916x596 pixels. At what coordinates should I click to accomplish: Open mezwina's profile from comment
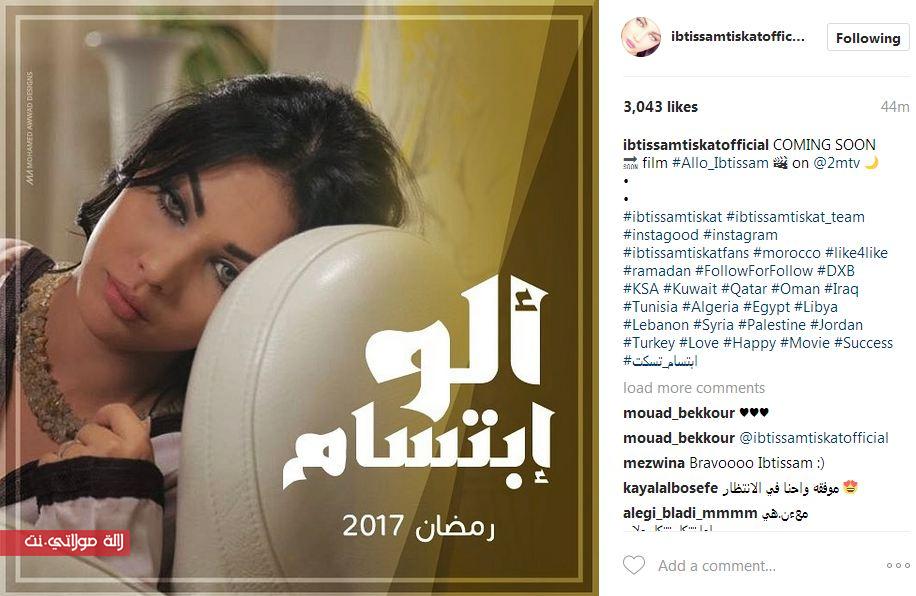click(654, 463)
